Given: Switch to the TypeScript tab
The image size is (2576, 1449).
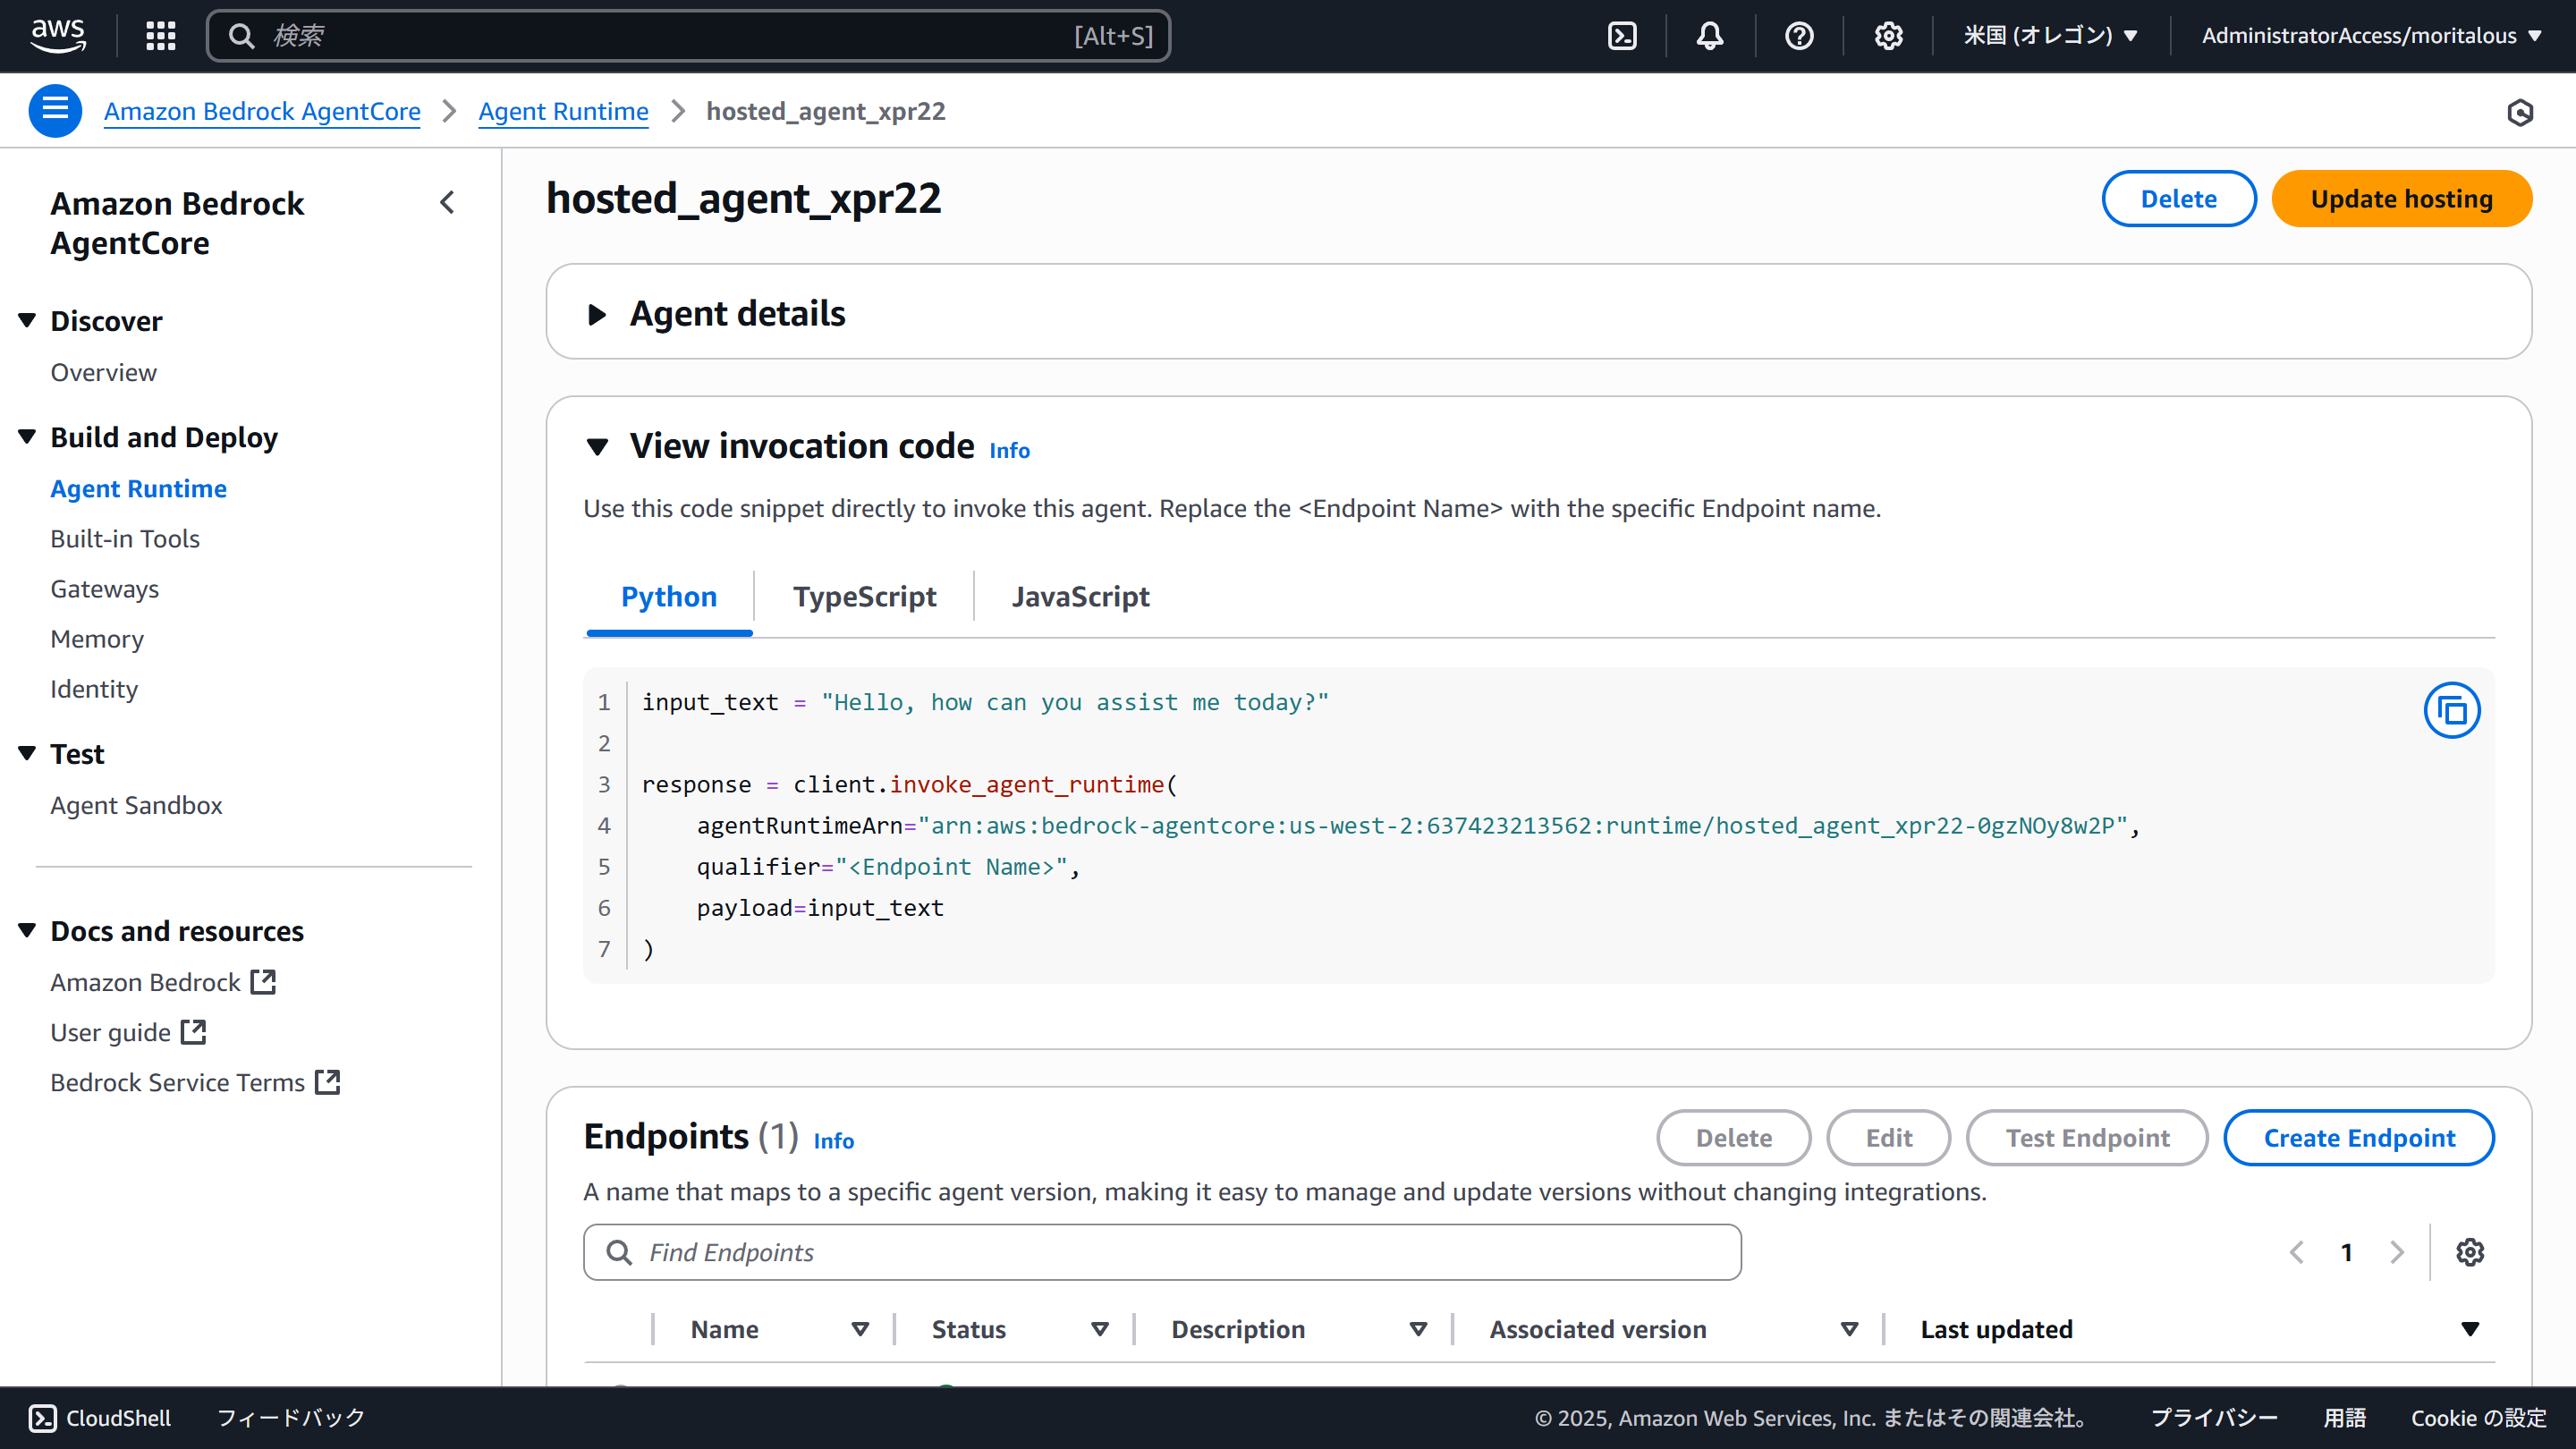Looking at the screenshot, I should (864, 596).
